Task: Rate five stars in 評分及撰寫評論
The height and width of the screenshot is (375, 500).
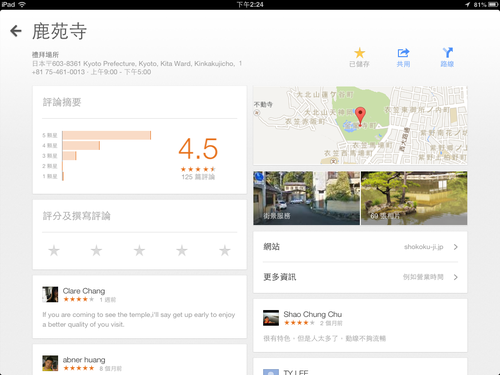Action: click(x=225, y=250)
